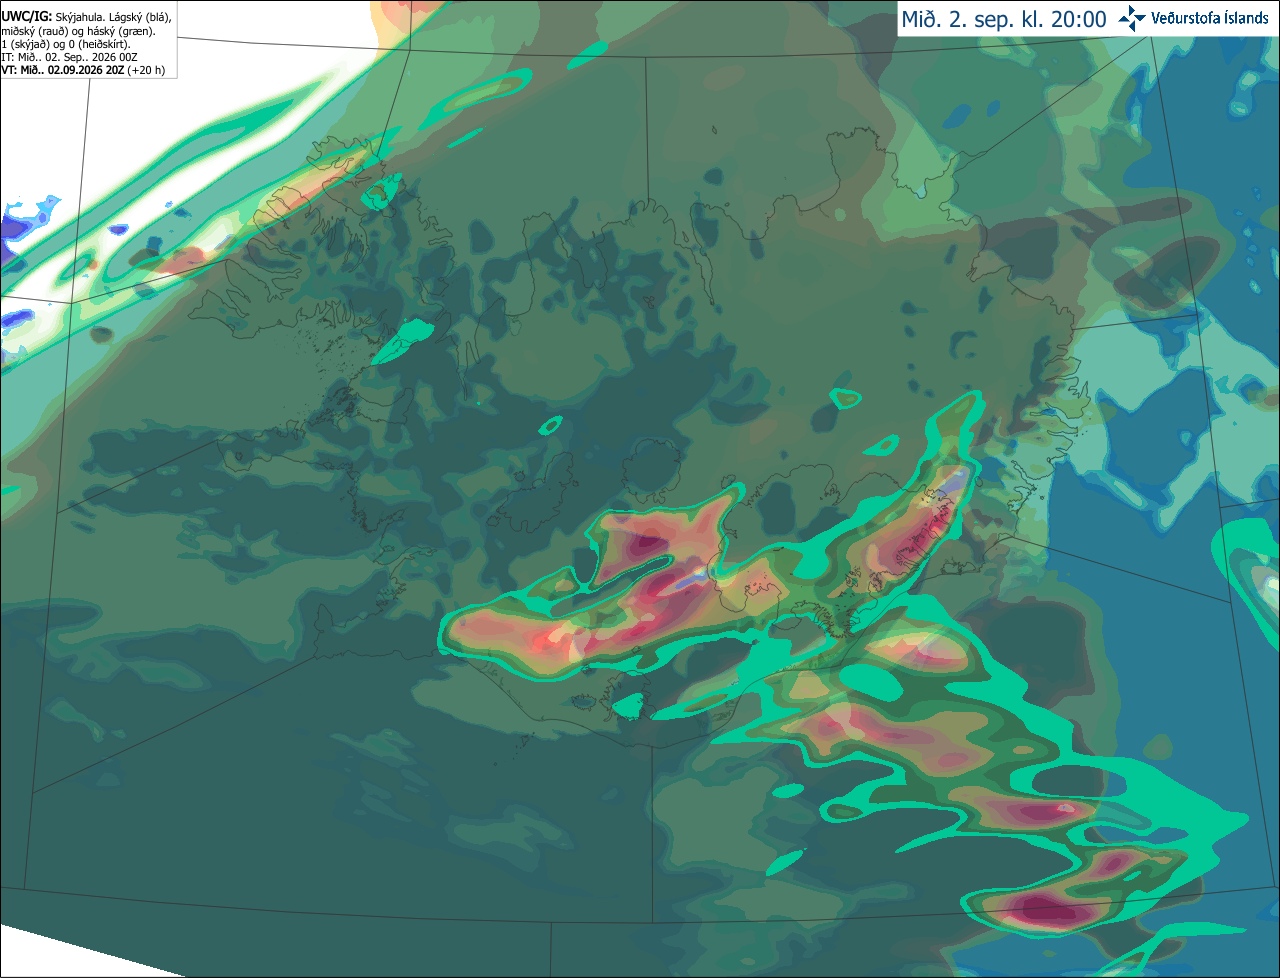Select the VT valid time line in legend
1280x978 pixels.
coord(83,70)
